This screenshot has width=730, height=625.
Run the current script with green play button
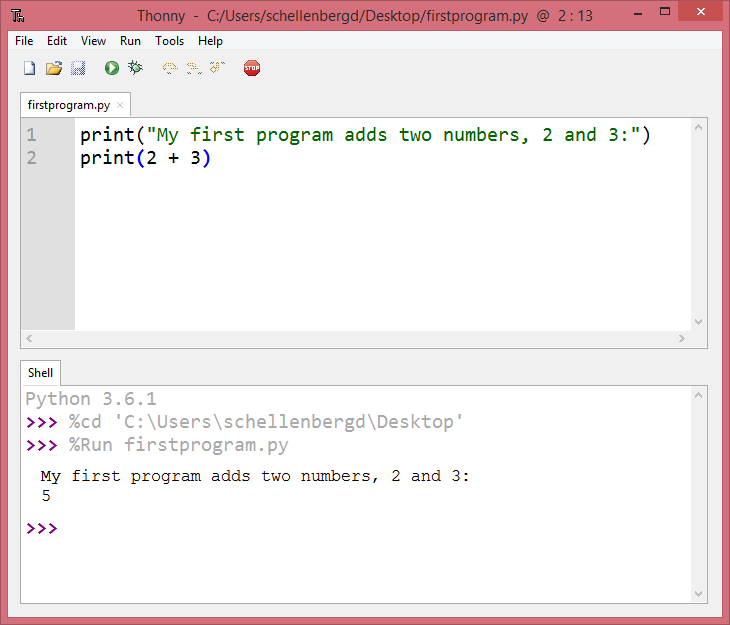112,68
